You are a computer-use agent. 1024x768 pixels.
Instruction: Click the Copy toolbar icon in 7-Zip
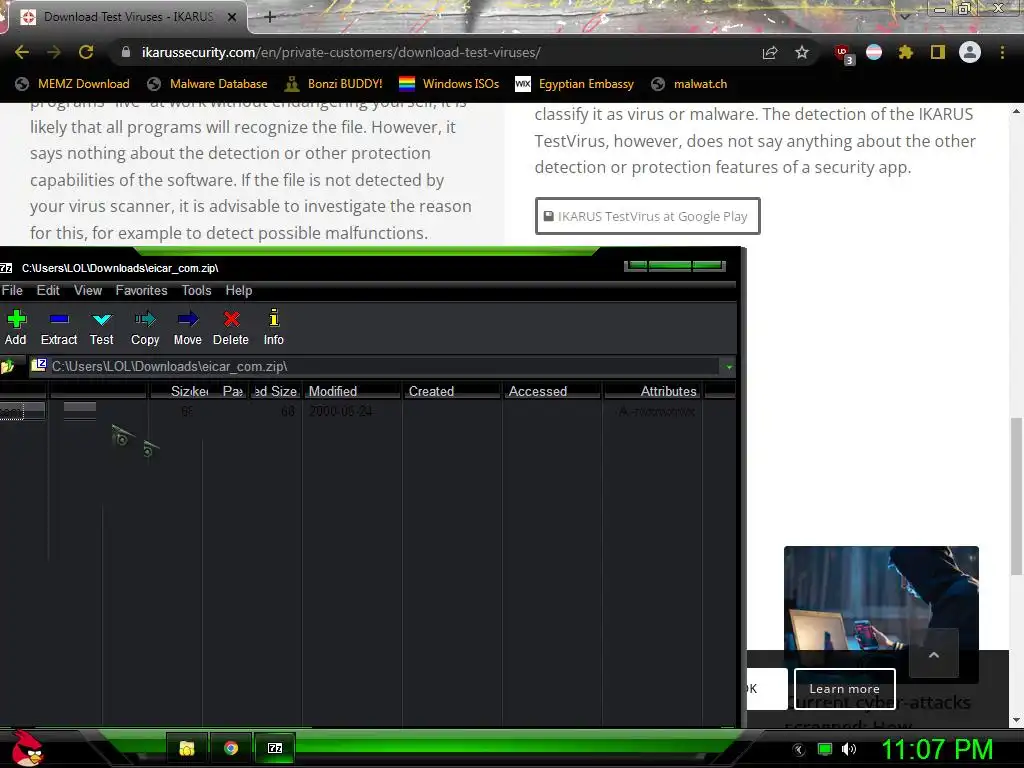(145, 327)
